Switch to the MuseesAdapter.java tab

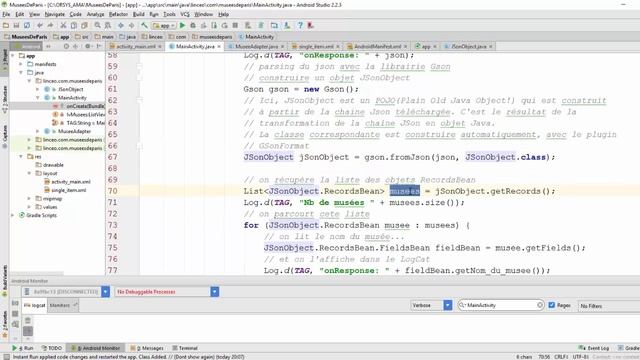click(256, 47)
